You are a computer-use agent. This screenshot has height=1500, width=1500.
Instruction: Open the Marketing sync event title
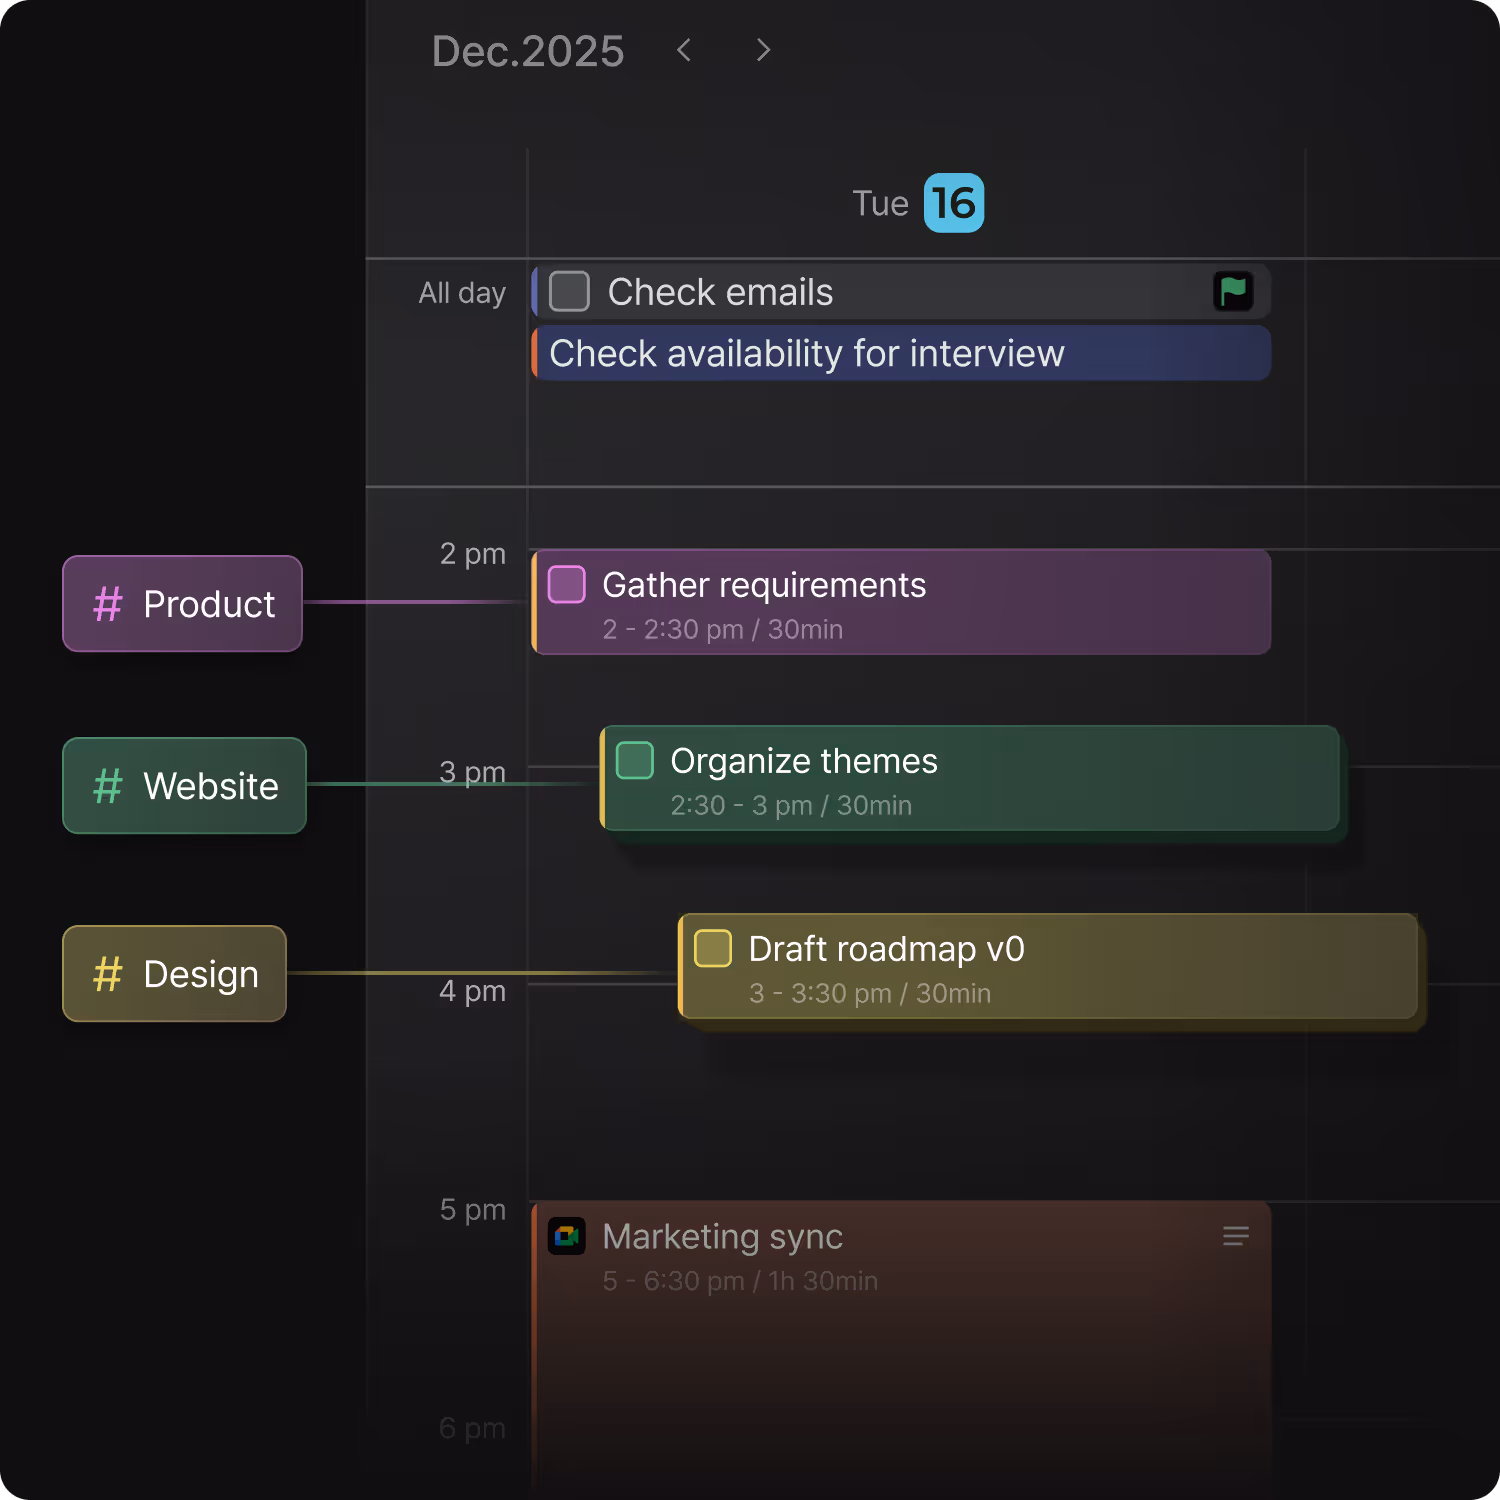pyautogui.click(x=723, y=1237)
